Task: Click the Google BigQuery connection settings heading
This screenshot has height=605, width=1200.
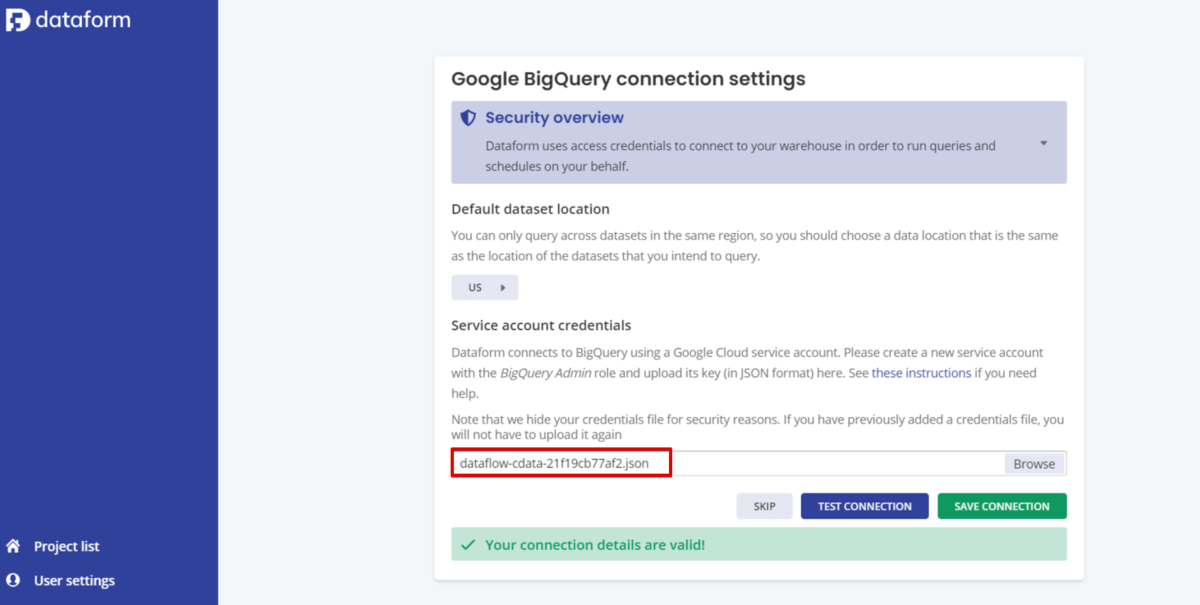Action: [x=628, y=79]
